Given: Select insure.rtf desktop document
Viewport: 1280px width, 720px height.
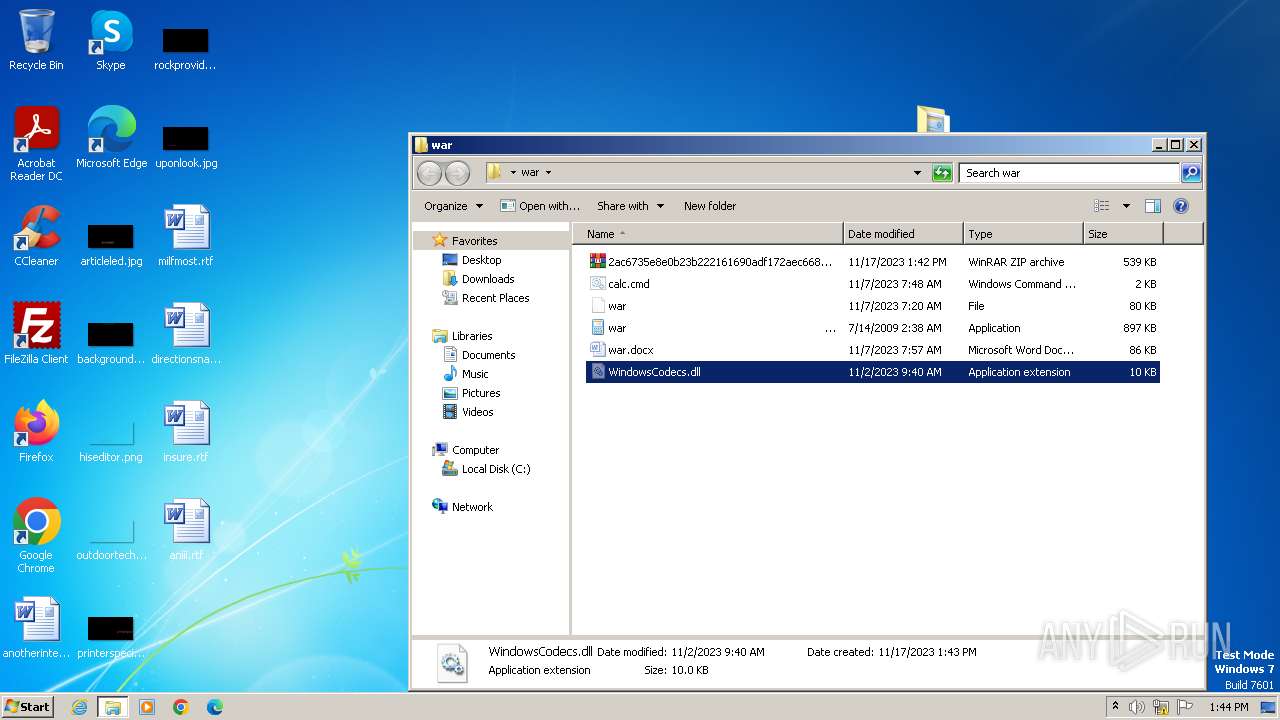Looking at the screenshot, I should [185, 432].
